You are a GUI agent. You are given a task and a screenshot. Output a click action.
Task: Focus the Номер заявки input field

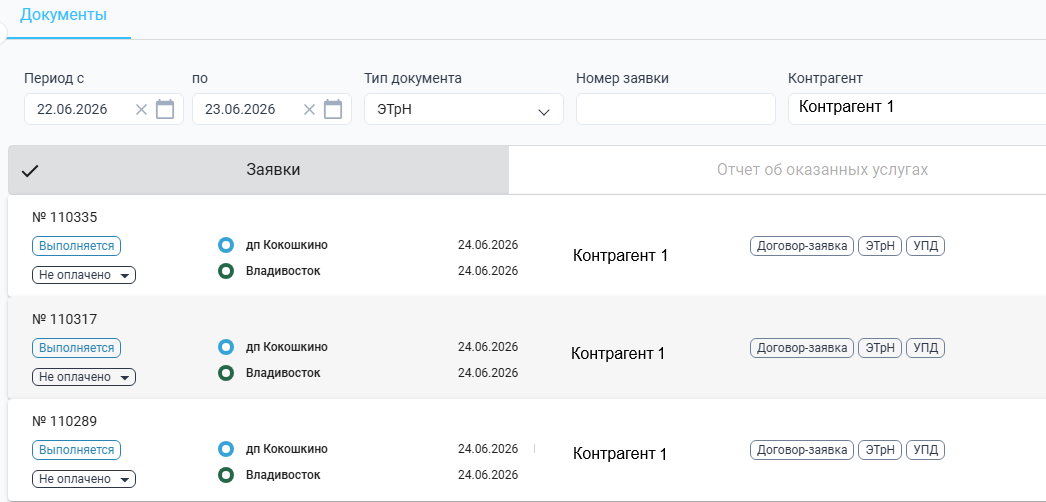click(676, 109)
